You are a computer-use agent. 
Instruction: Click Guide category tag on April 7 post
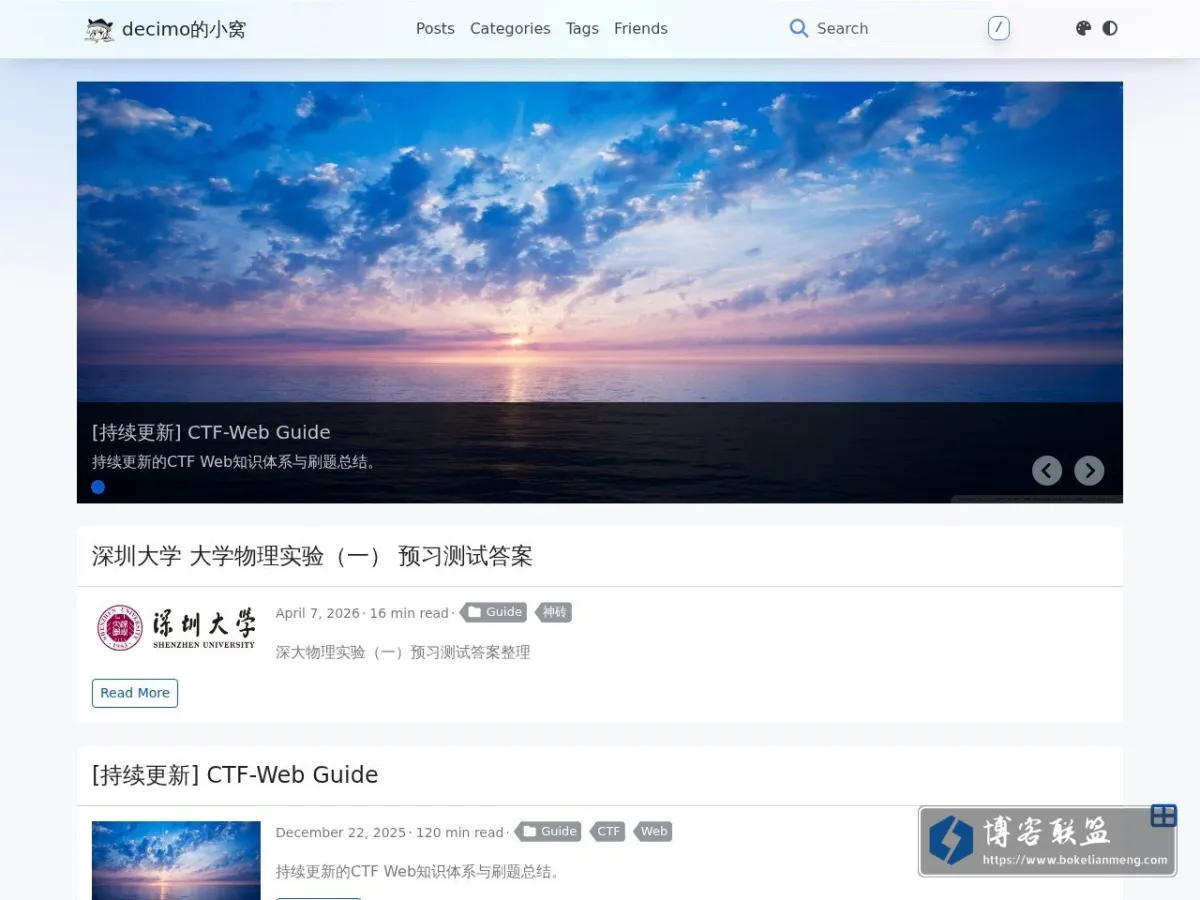click(494, 612)
